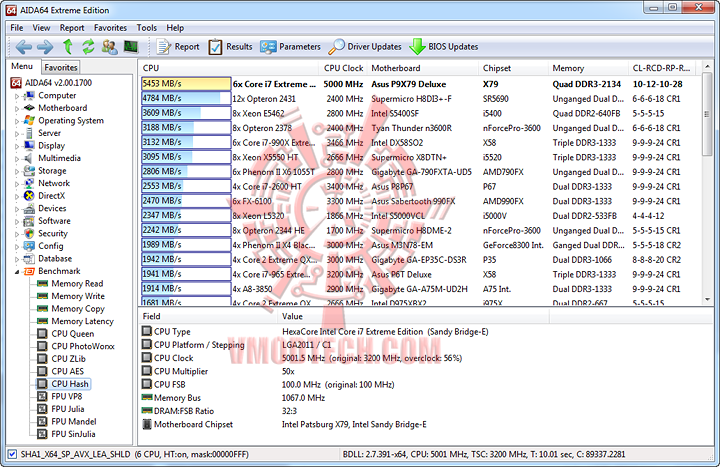
Task: Open the Report menu
Action: [72, 28]
